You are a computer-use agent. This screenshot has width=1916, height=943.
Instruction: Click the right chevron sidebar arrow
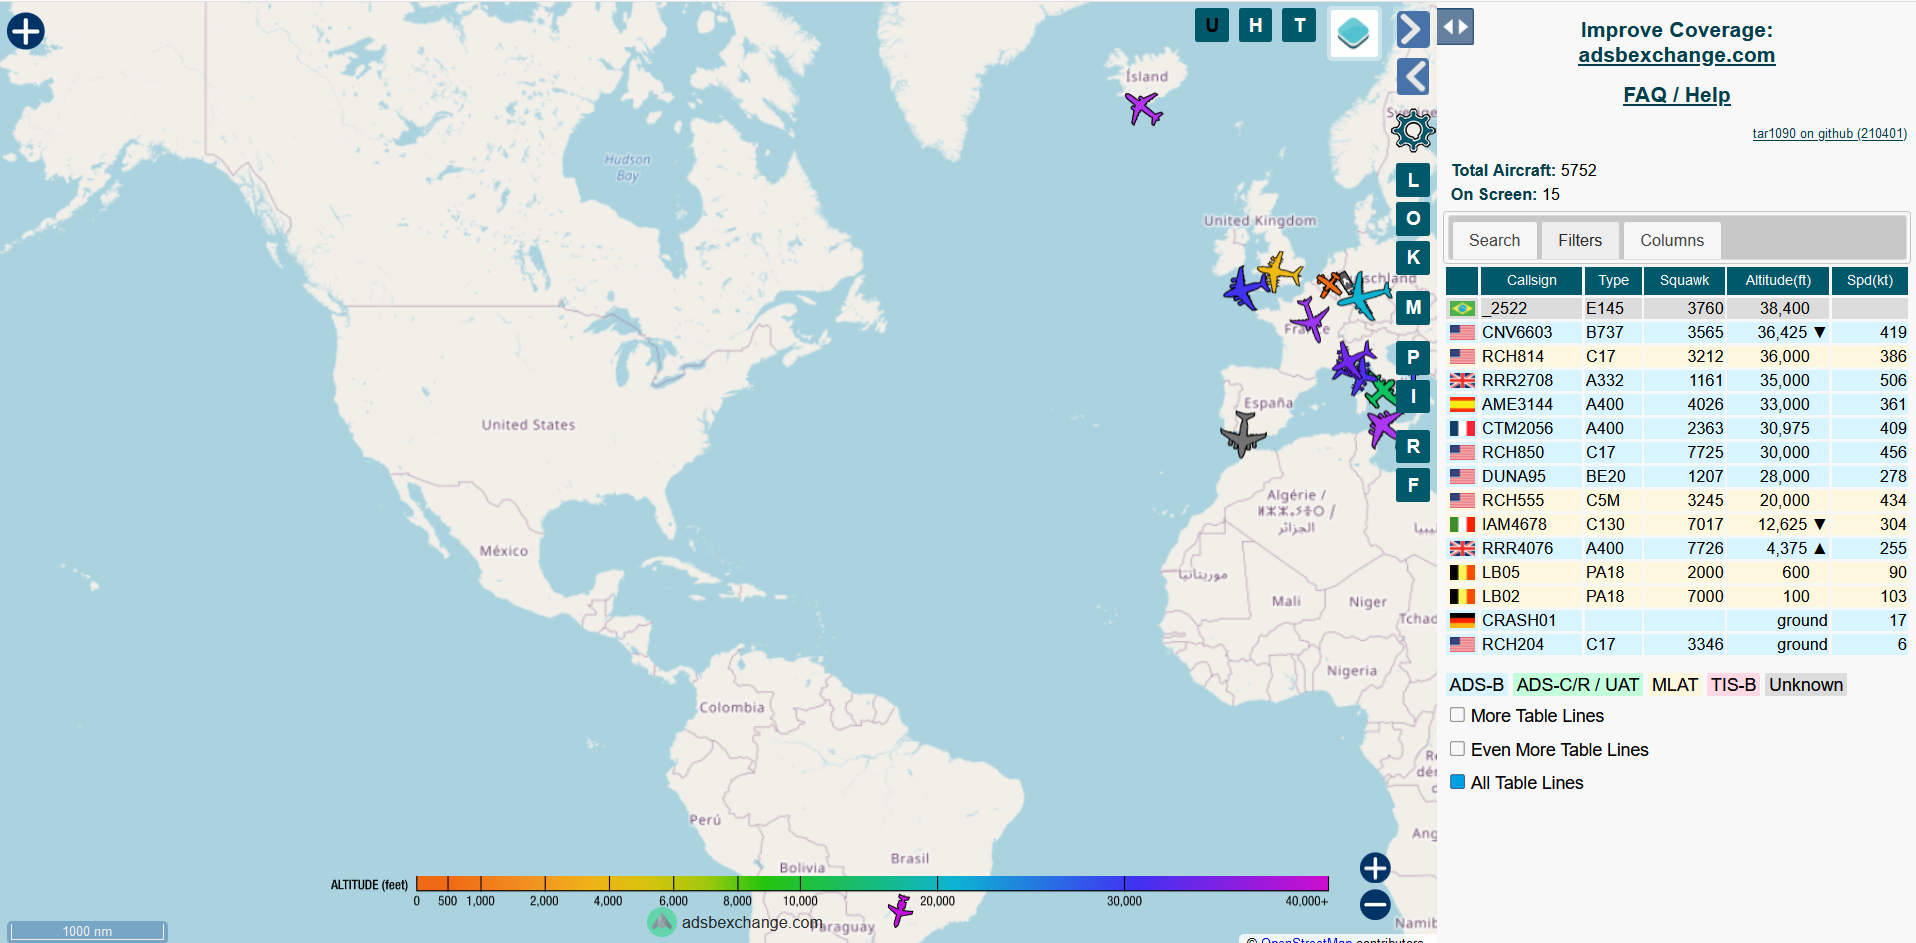coord(1412,29)
